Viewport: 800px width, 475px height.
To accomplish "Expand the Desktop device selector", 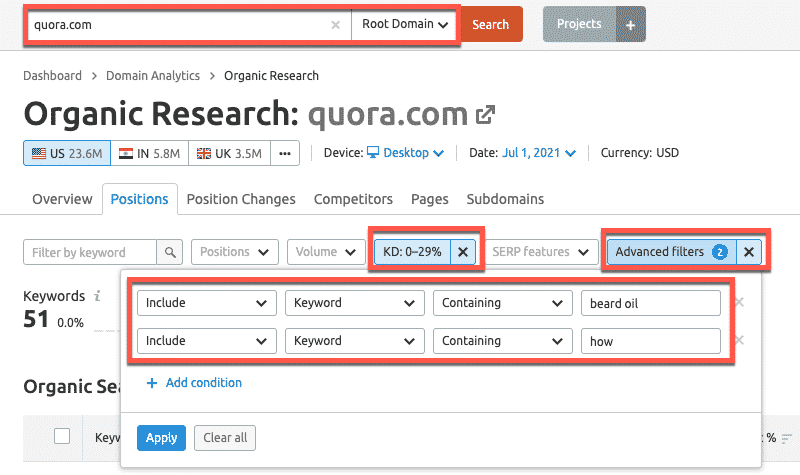I will [405, 153].
